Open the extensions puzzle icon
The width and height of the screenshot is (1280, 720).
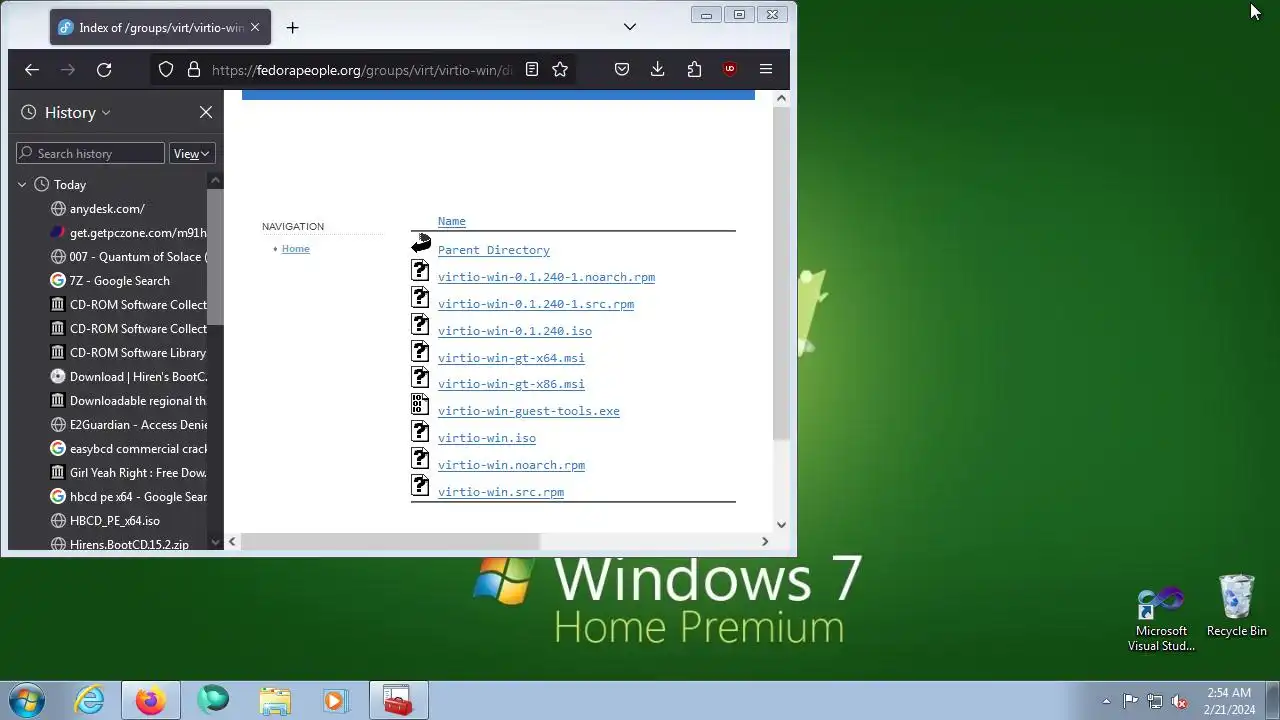tap(694, 70)
